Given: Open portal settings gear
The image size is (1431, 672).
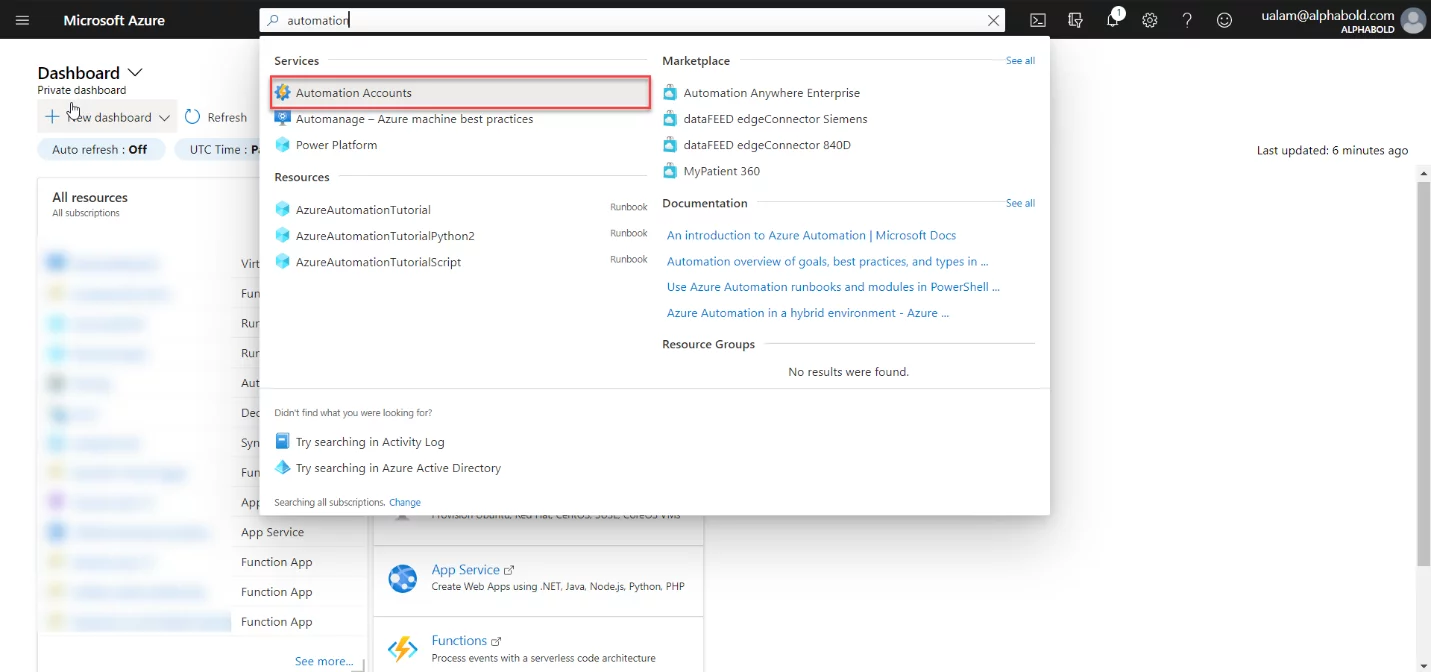Looking at the screenshot, I should pyautogui.click(x=1150, y=20).
